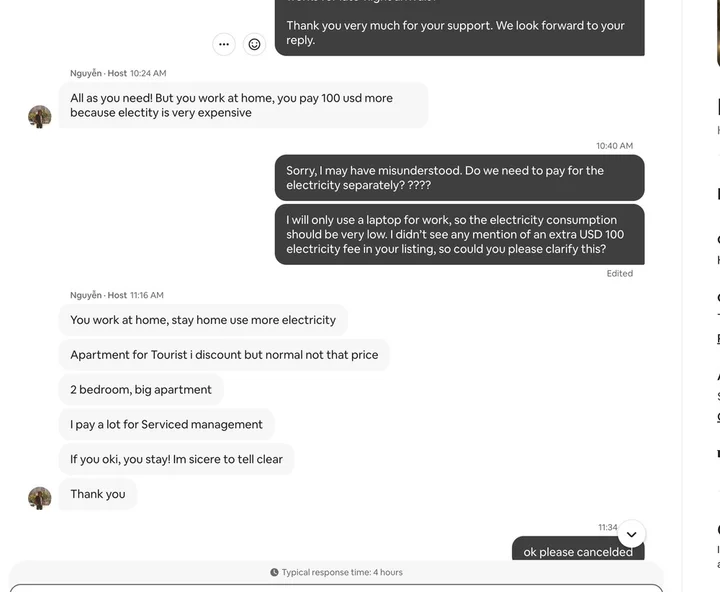
Task: Select the 'Serviced management' message bubble
Action: tap(166, 425)
